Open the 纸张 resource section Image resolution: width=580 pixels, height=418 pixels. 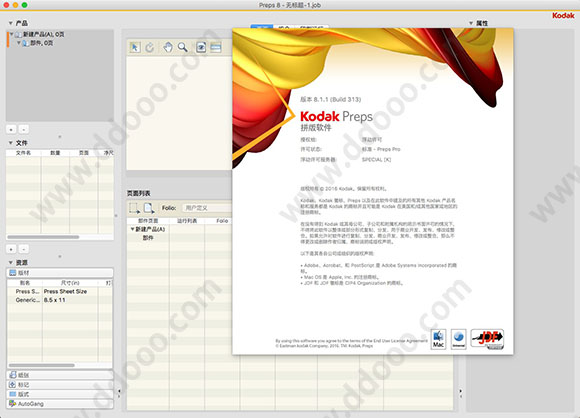pyautogui.click(x=60, y=375)
